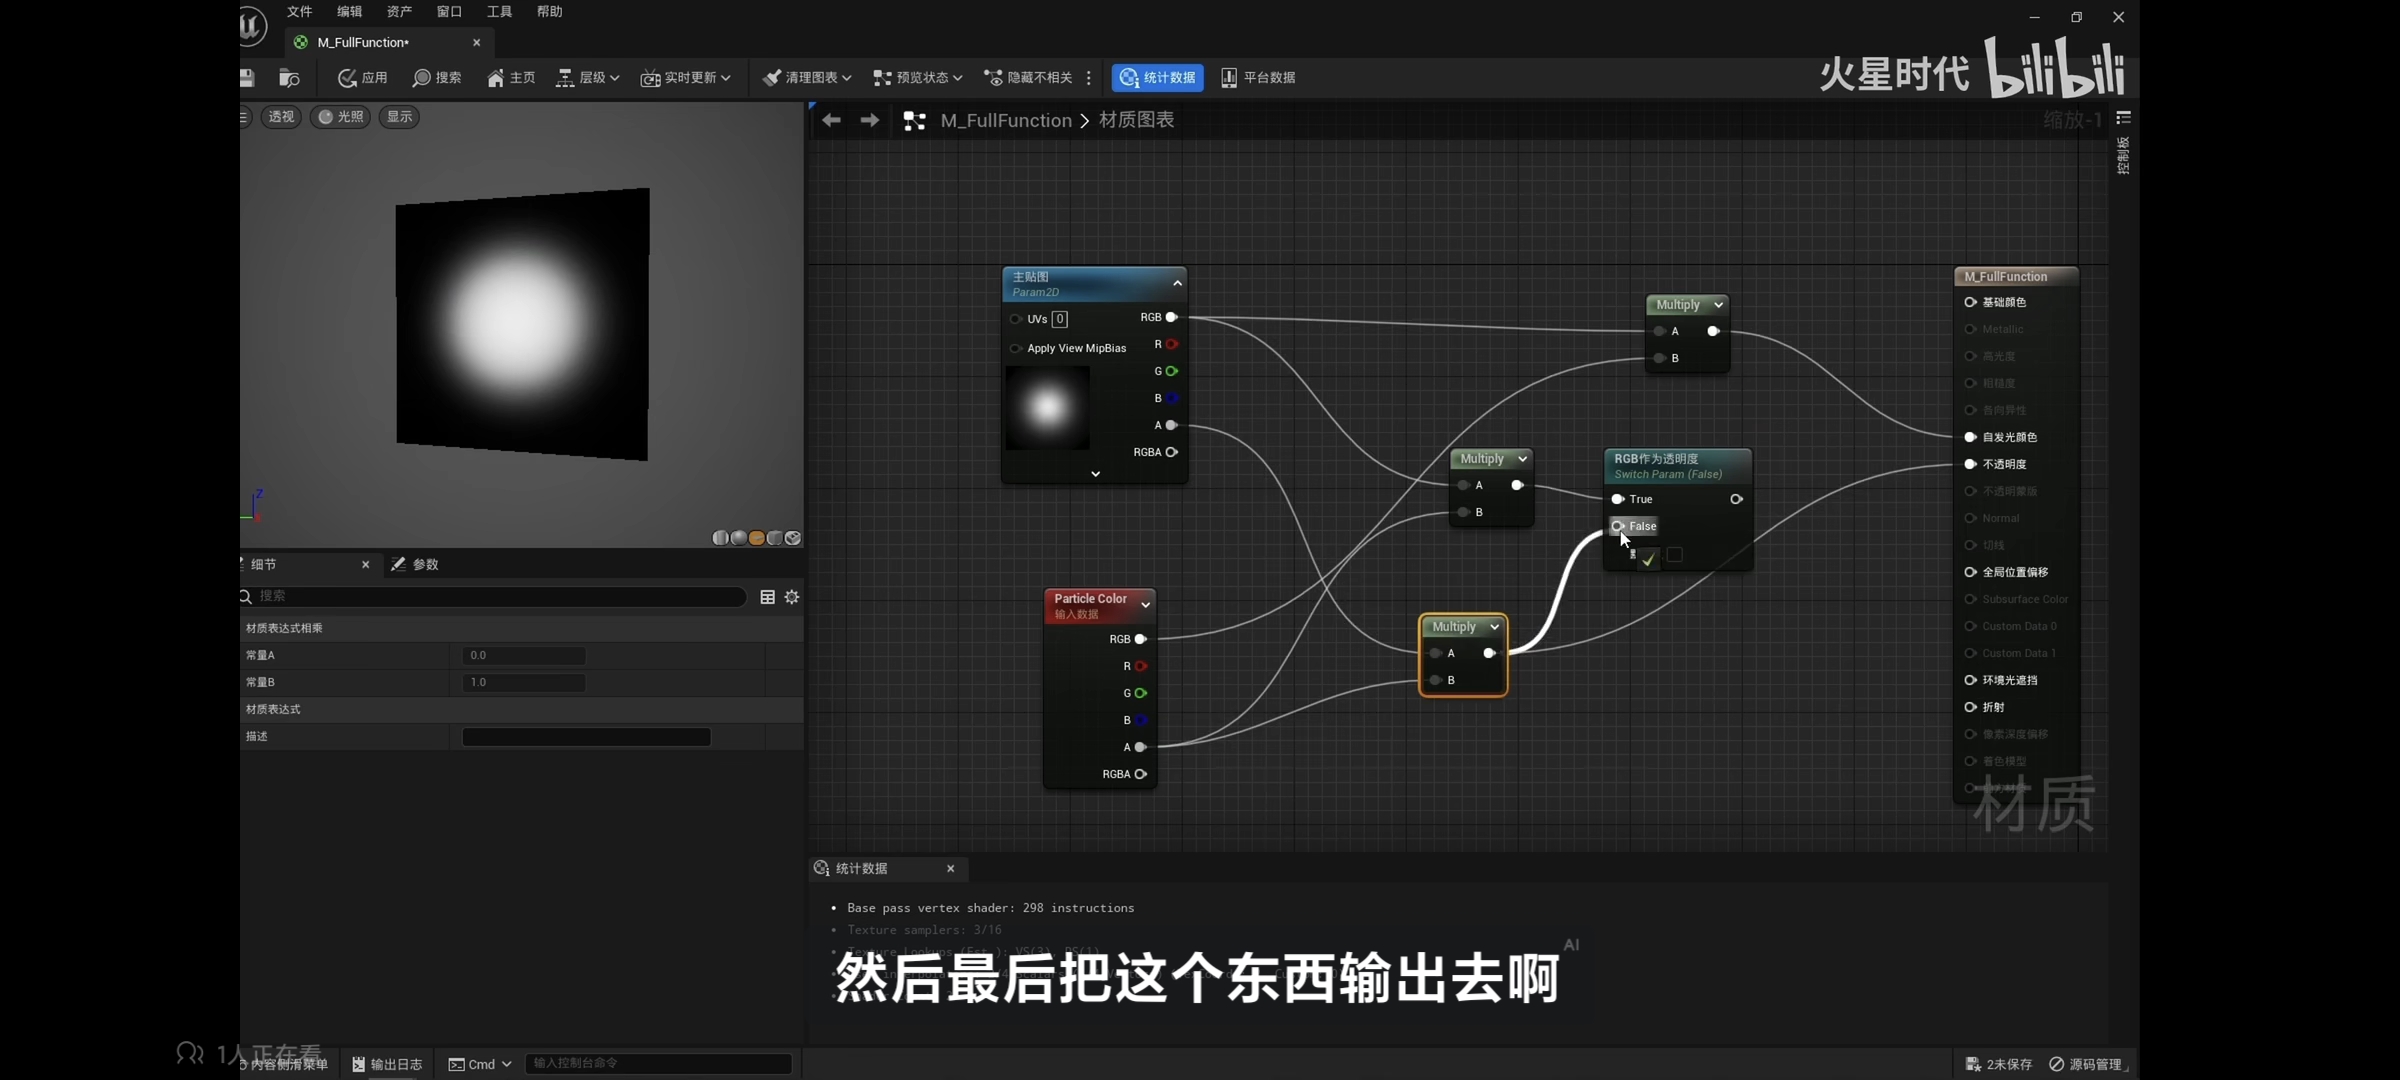Click the 主贴图 texture preview thumbnail

pyautogui.click(x=1047, y=408)
